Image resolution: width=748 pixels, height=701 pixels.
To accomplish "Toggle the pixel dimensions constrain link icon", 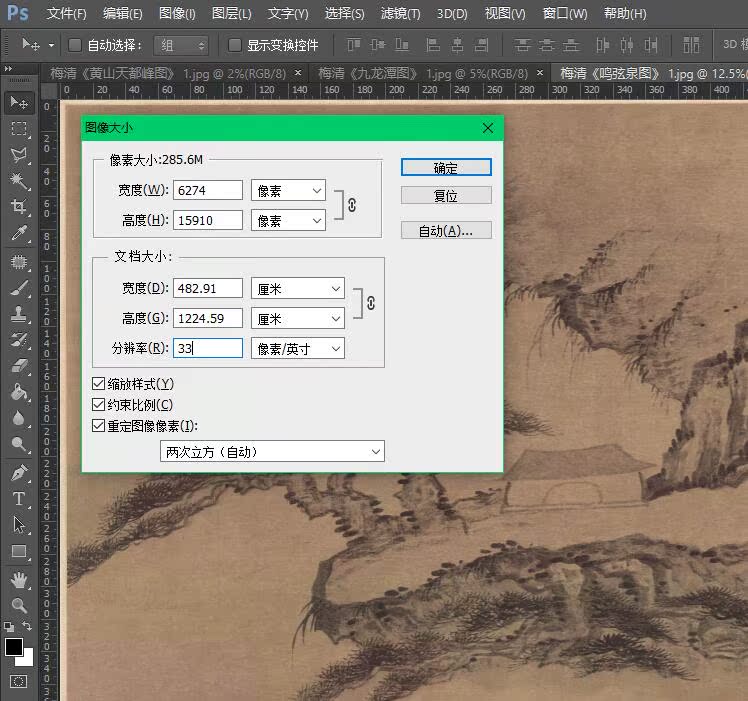I will pos(352,205).
